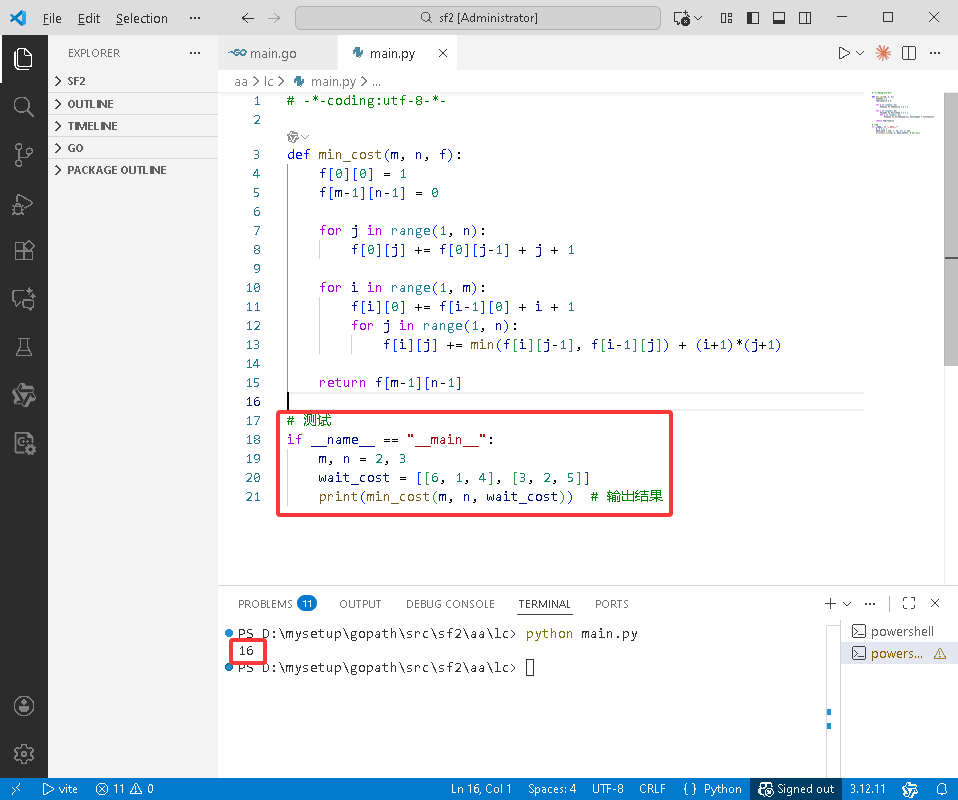
Task: Click the status bar icon right of 3.12.11
Action: click(910, 789)
